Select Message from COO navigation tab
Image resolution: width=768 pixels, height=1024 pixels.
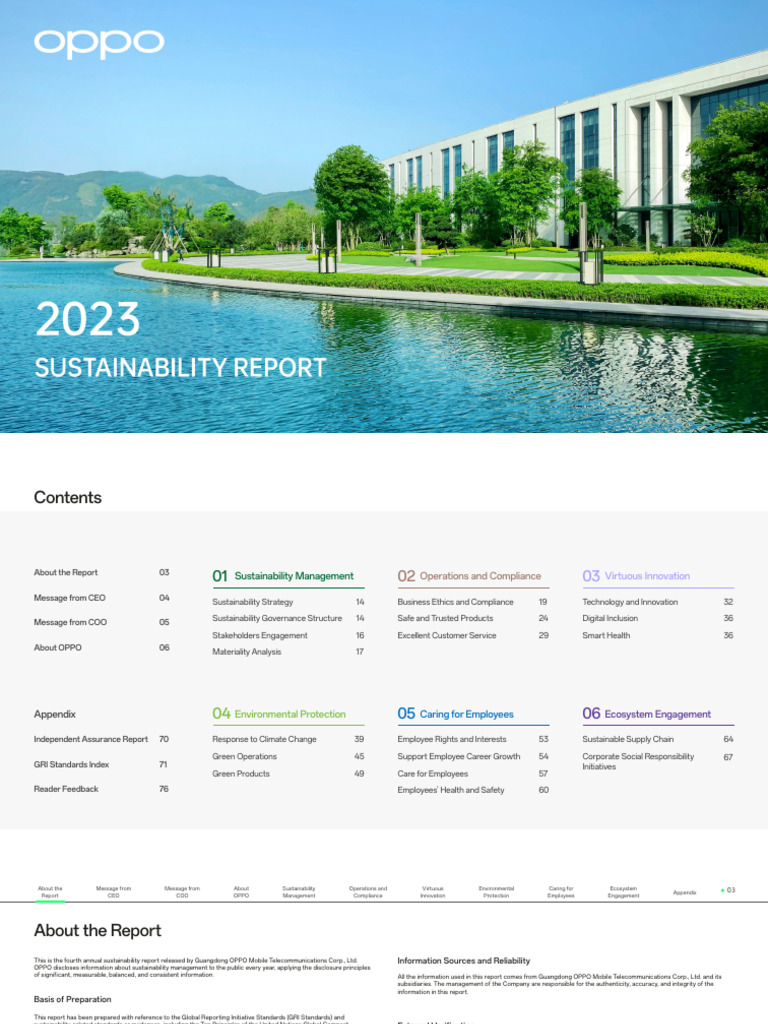182,892
